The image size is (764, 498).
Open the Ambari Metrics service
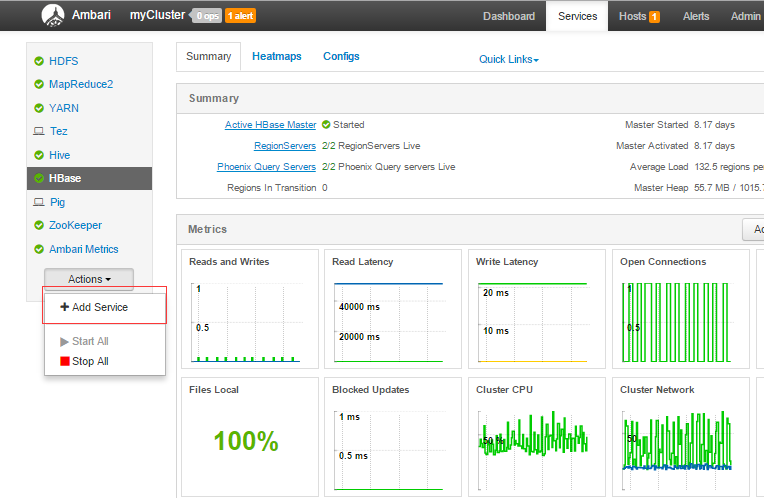coord(83,249)
